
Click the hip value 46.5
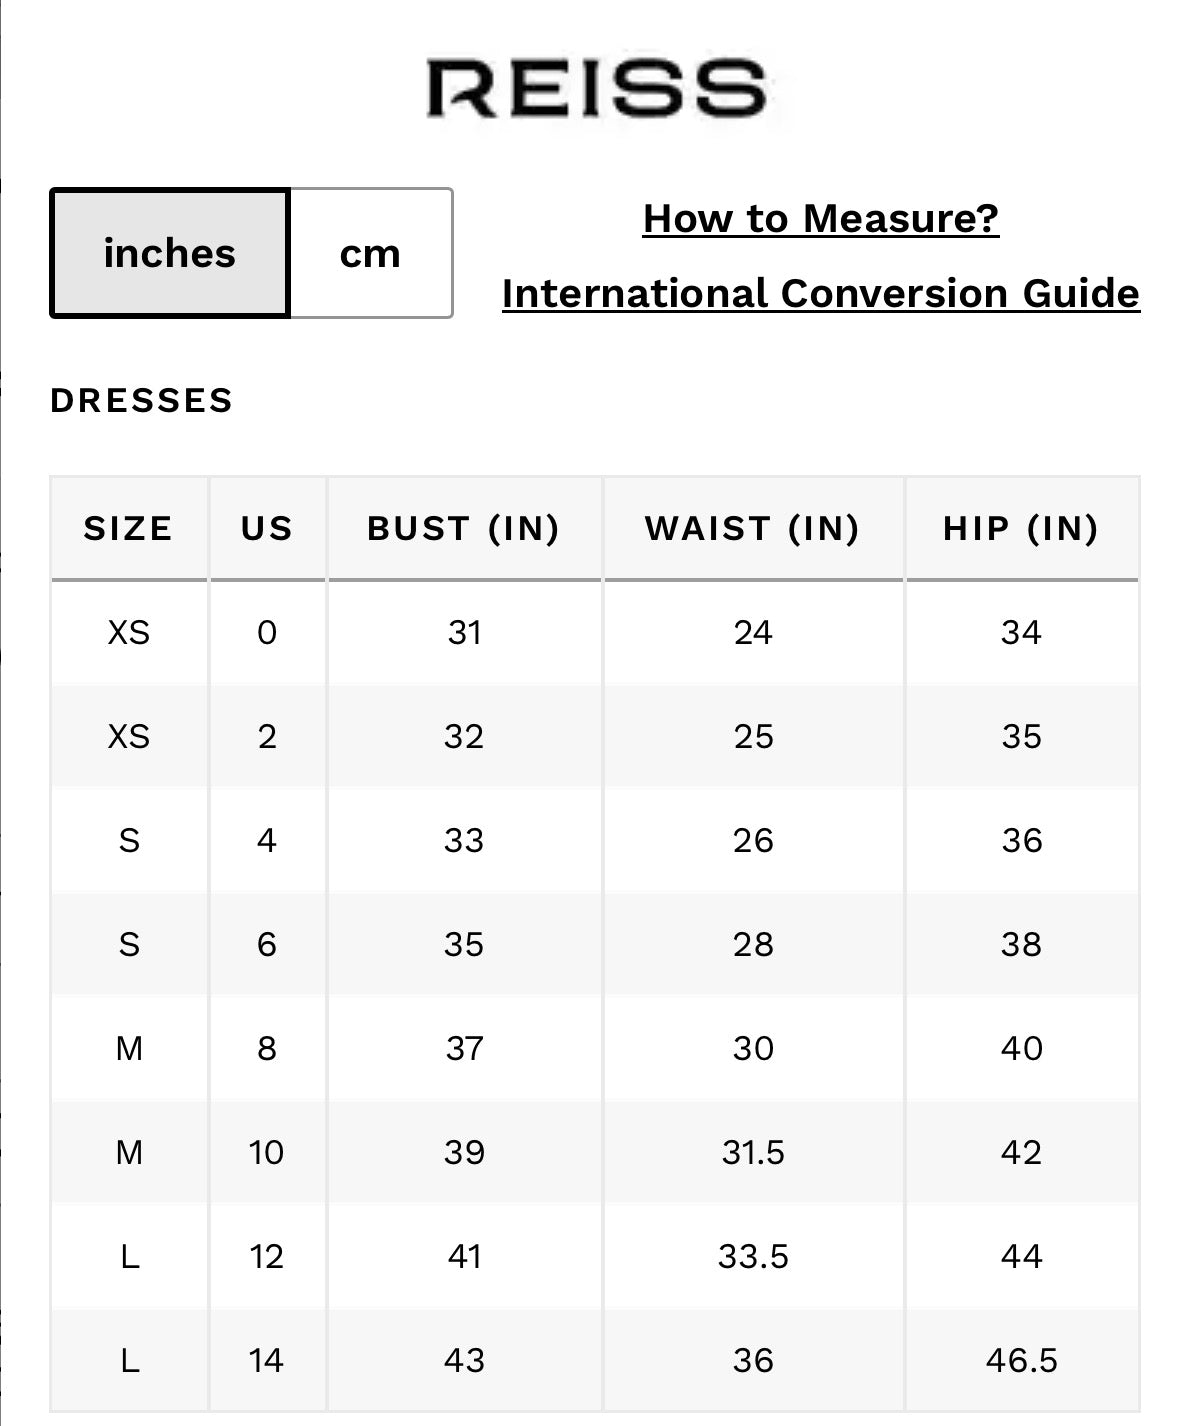[1022, 1360]
